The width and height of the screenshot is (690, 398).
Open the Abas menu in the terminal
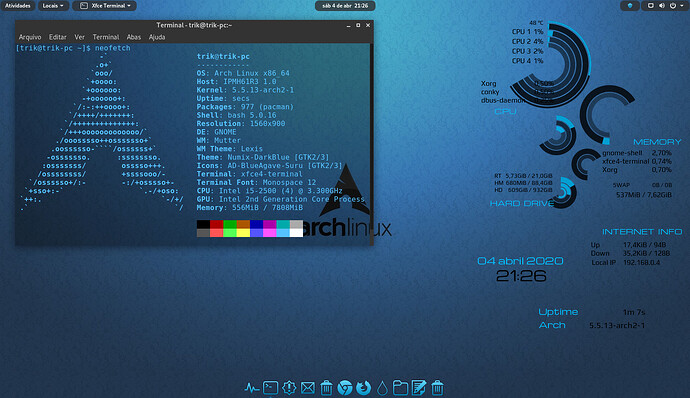pyautogui.click(x=134, y=37)
